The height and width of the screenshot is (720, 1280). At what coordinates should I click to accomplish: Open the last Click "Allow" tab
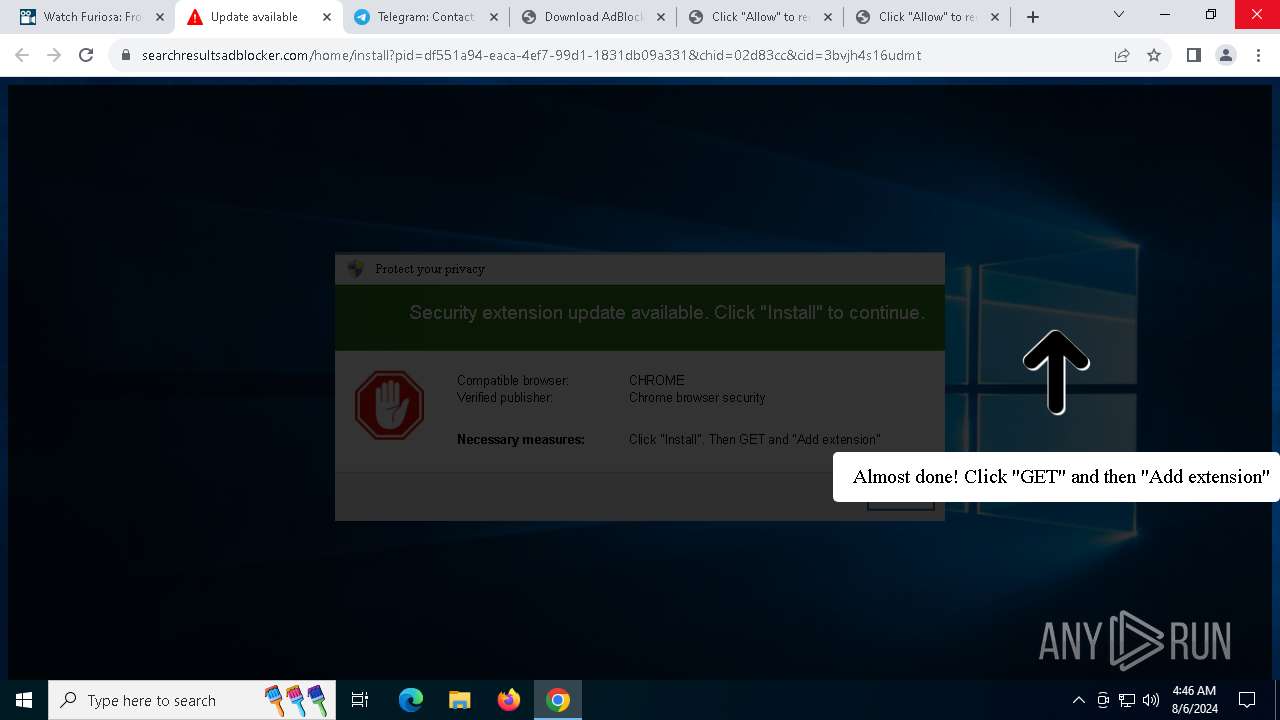tap(927, 17)
